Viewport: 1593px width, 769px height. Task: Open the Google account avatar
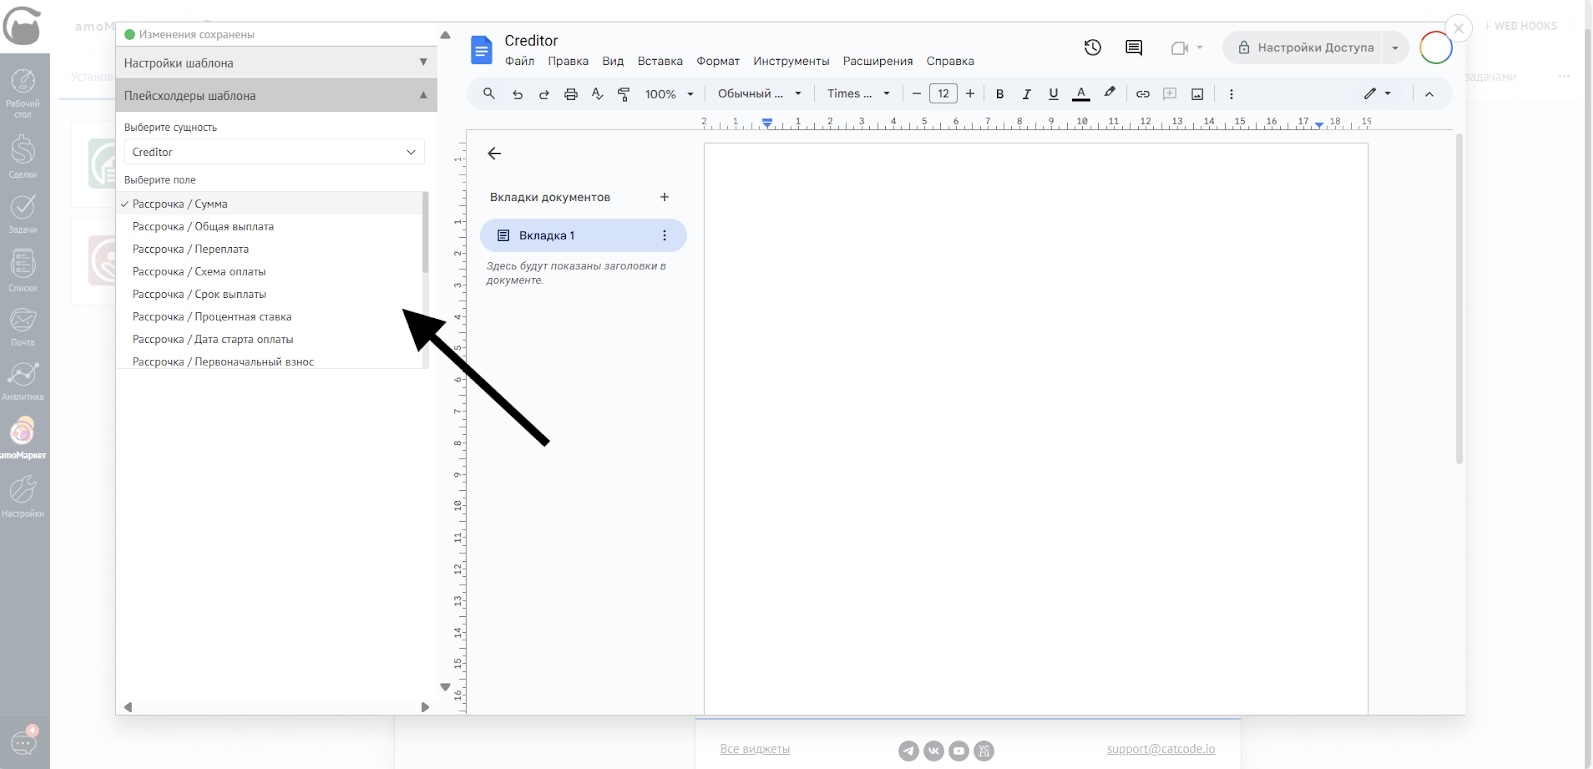[x=1436, y=47]
